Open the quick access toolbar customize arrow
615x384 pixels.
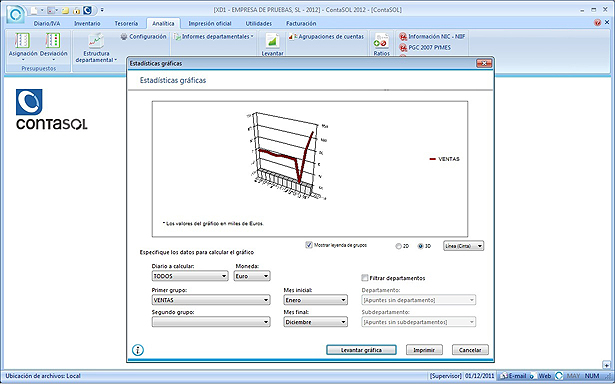coord(102,10)
